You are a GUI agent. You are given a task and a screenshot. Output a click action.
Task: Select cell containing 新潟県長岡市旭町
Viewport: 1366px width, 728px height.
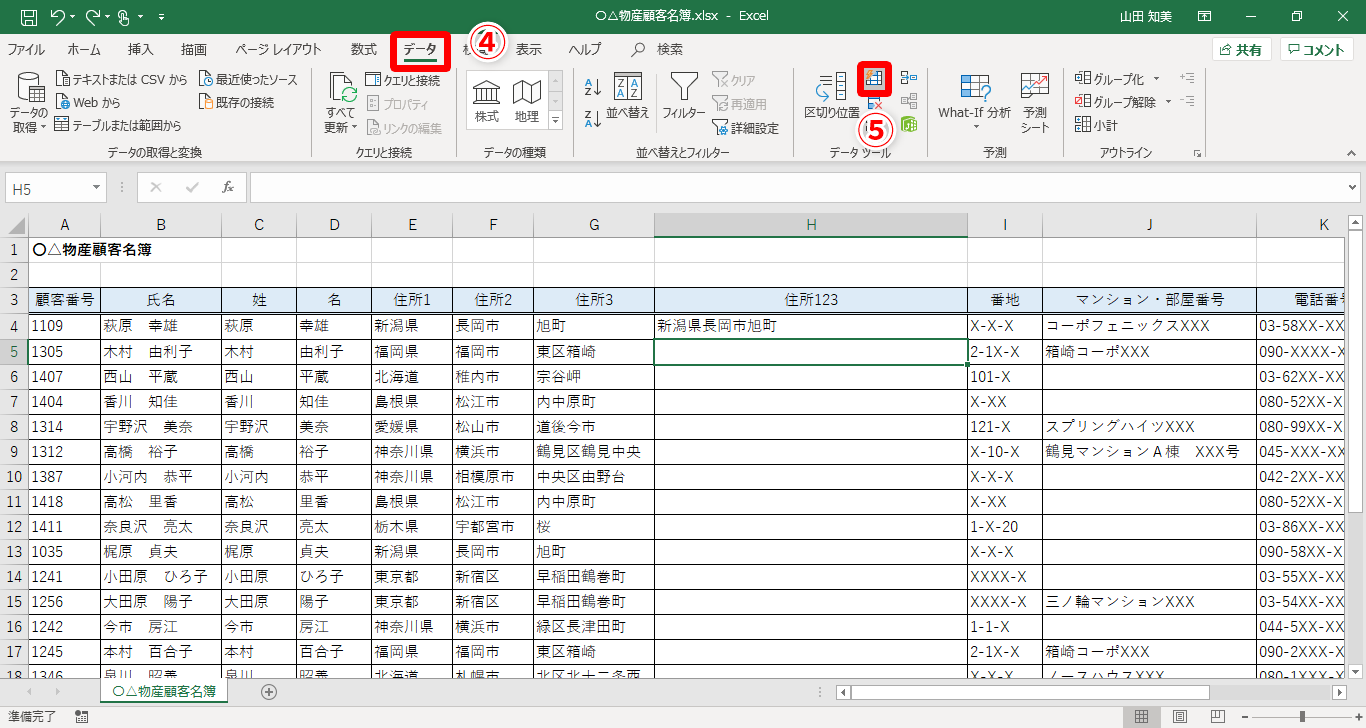(x=811, y=326)
